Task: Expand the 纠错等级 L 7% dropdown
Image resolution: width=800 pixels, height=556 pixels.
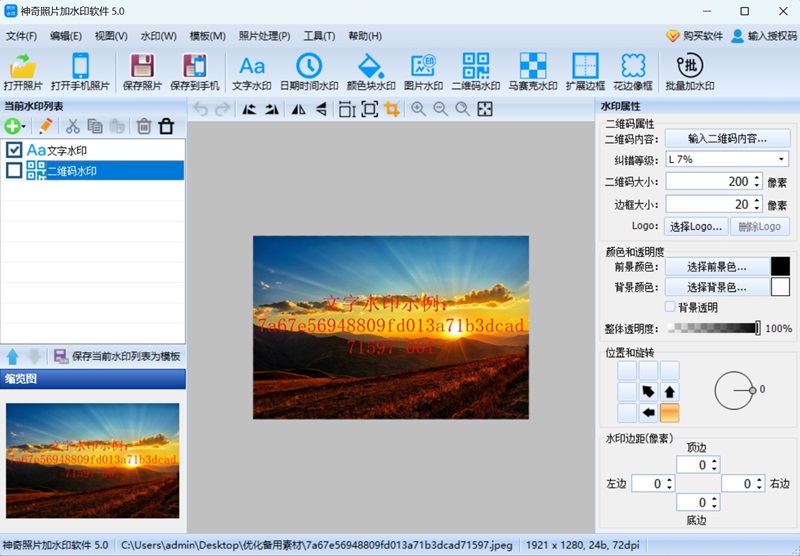Action: (x=781, y=159)
